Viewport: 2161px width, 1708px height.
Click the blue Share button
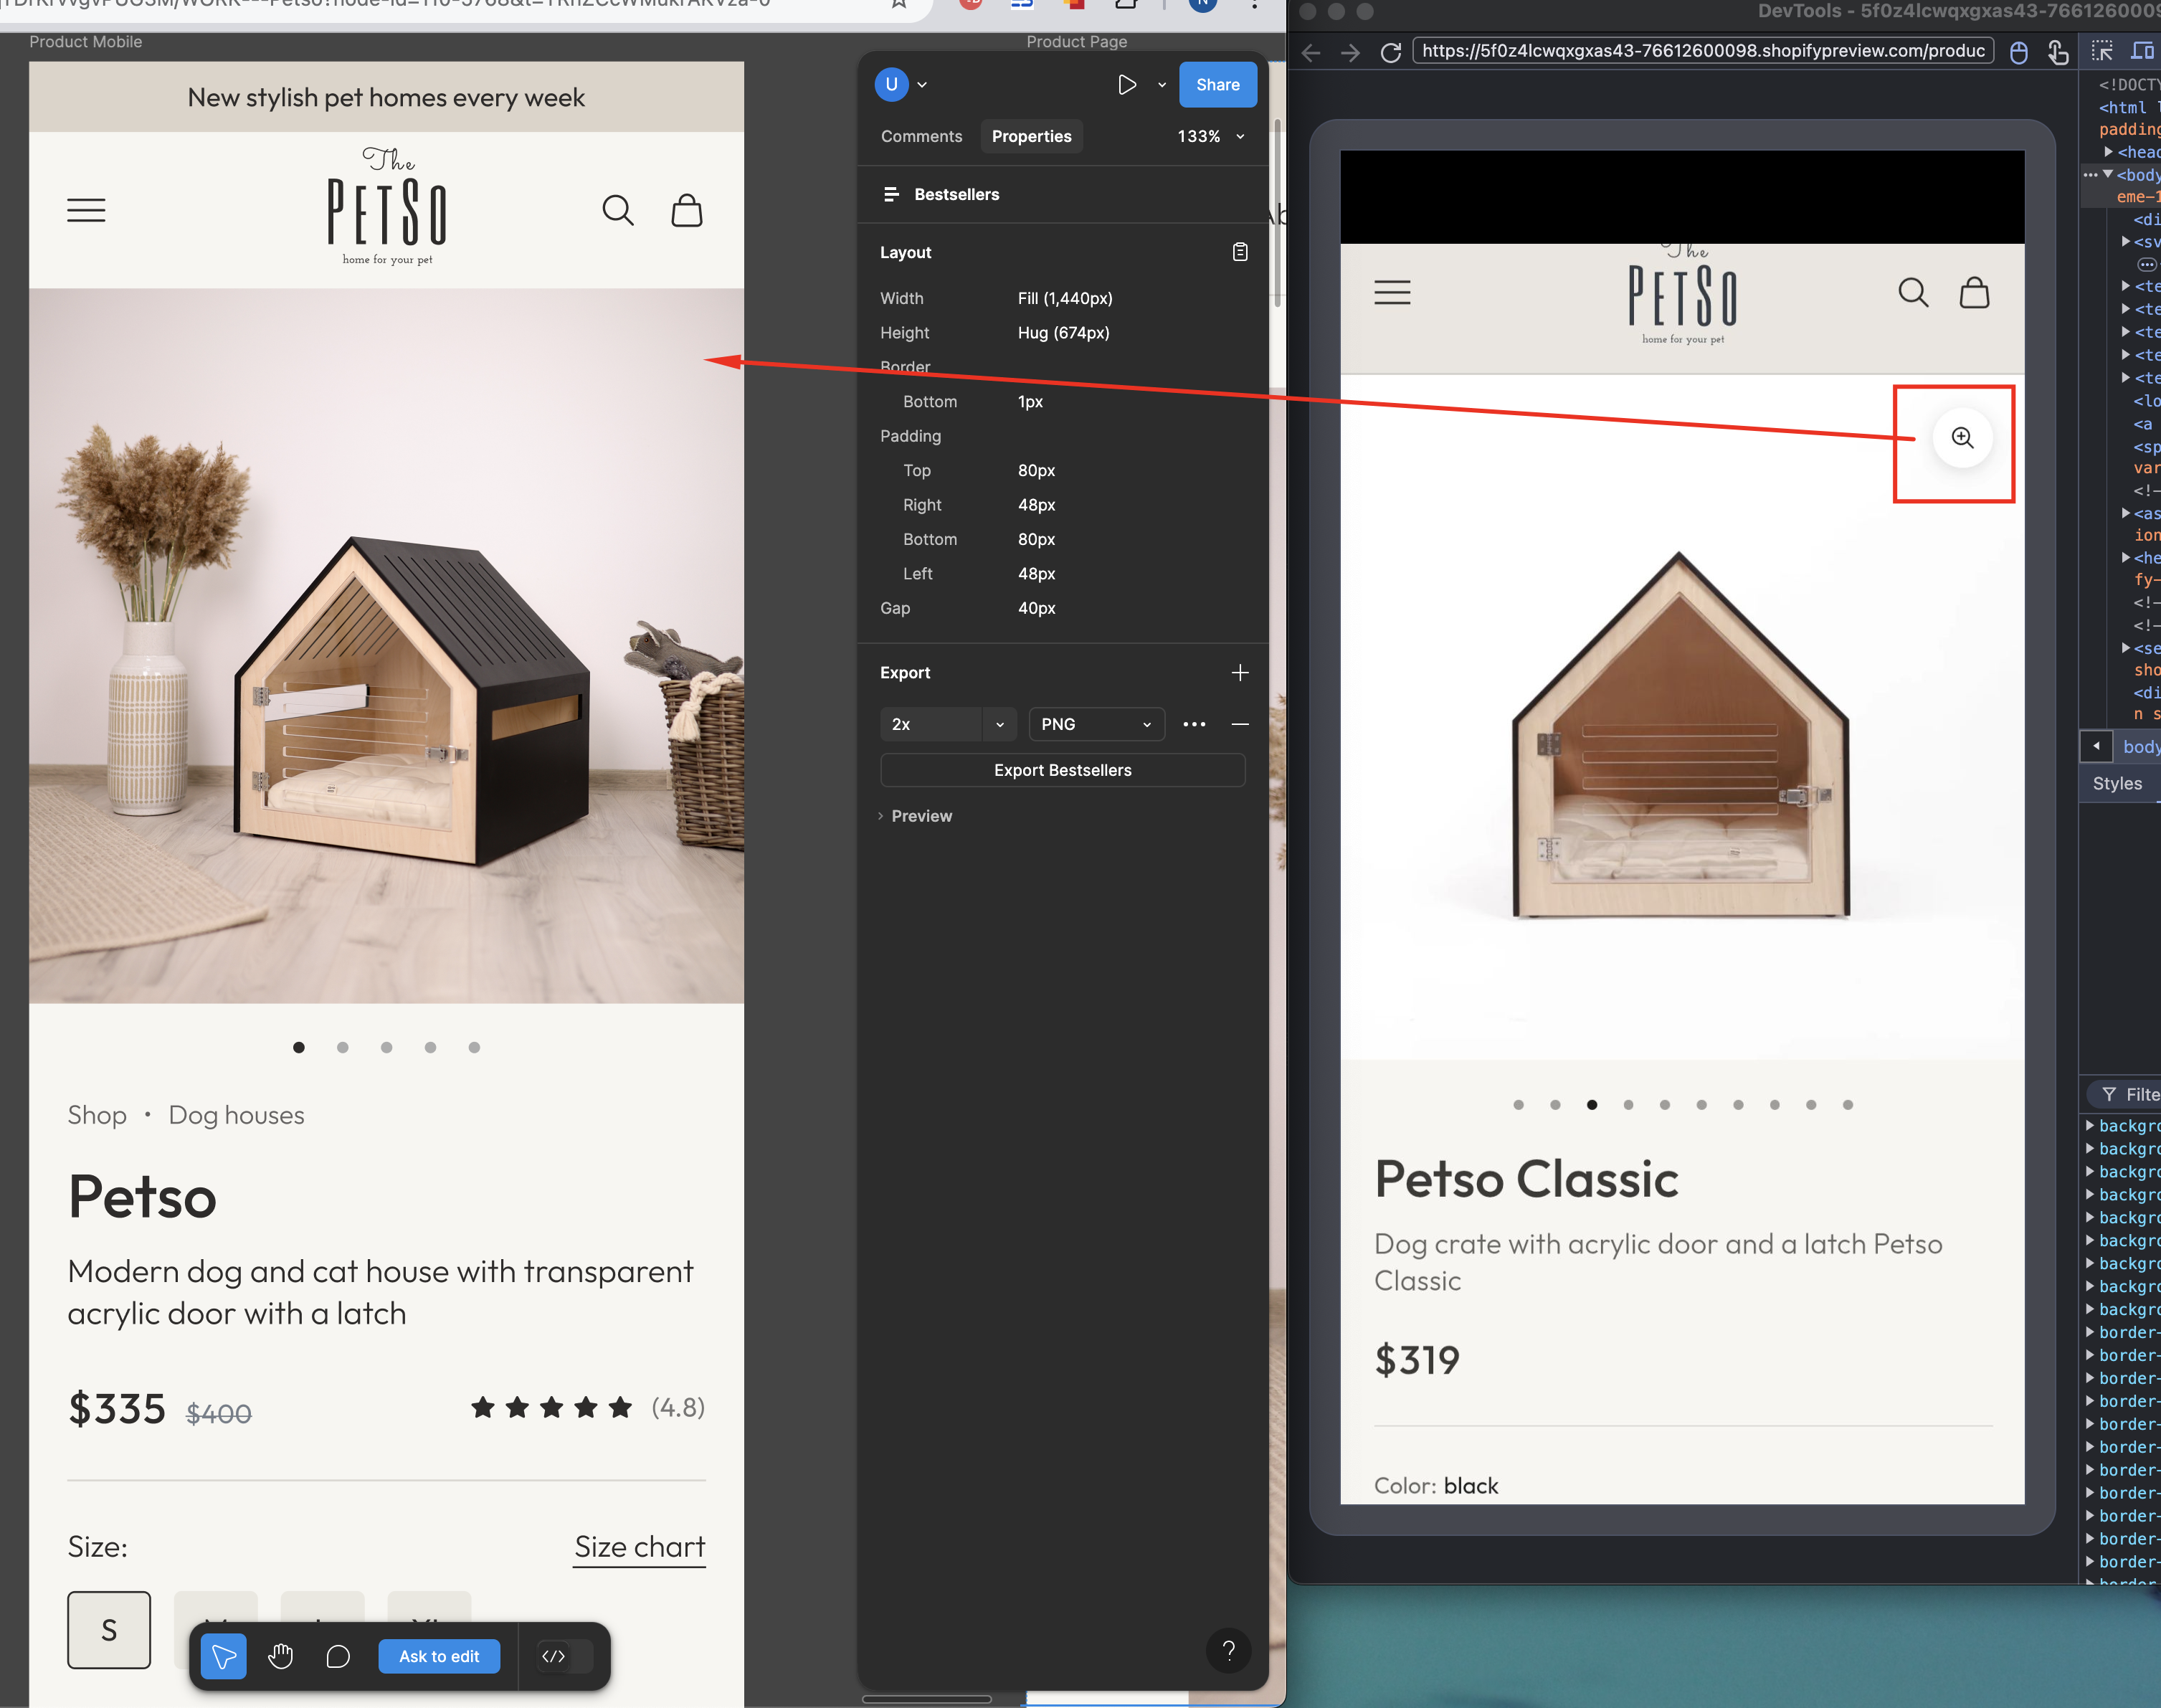click(x=1217, y=85)
